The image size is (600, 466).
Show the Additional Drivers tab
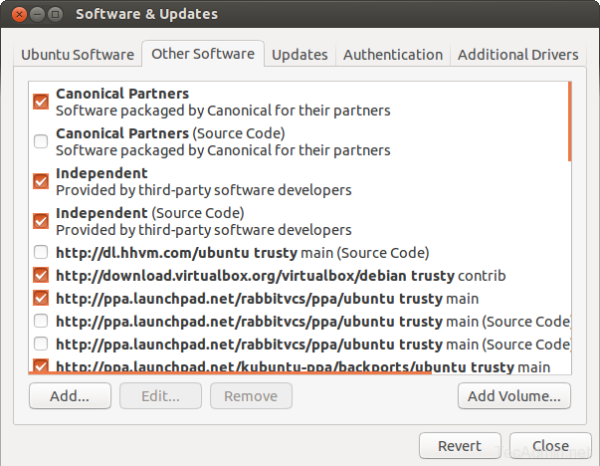pos(517,55)
